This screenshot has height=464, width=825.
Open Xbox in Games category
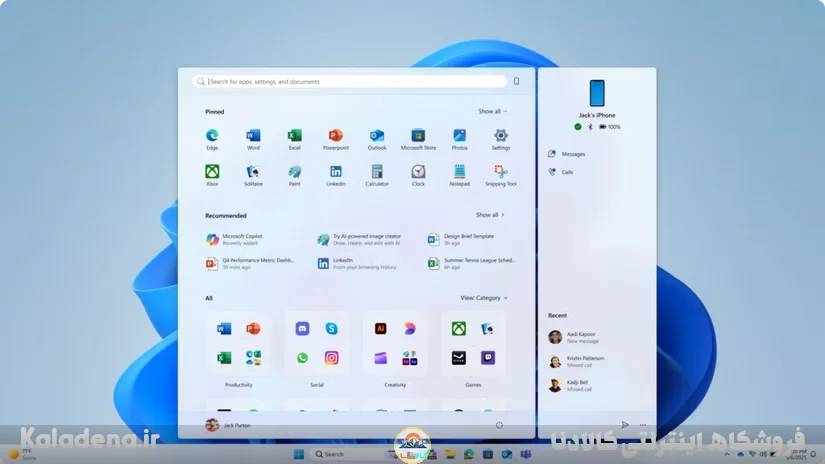click(x=459, y=329)
